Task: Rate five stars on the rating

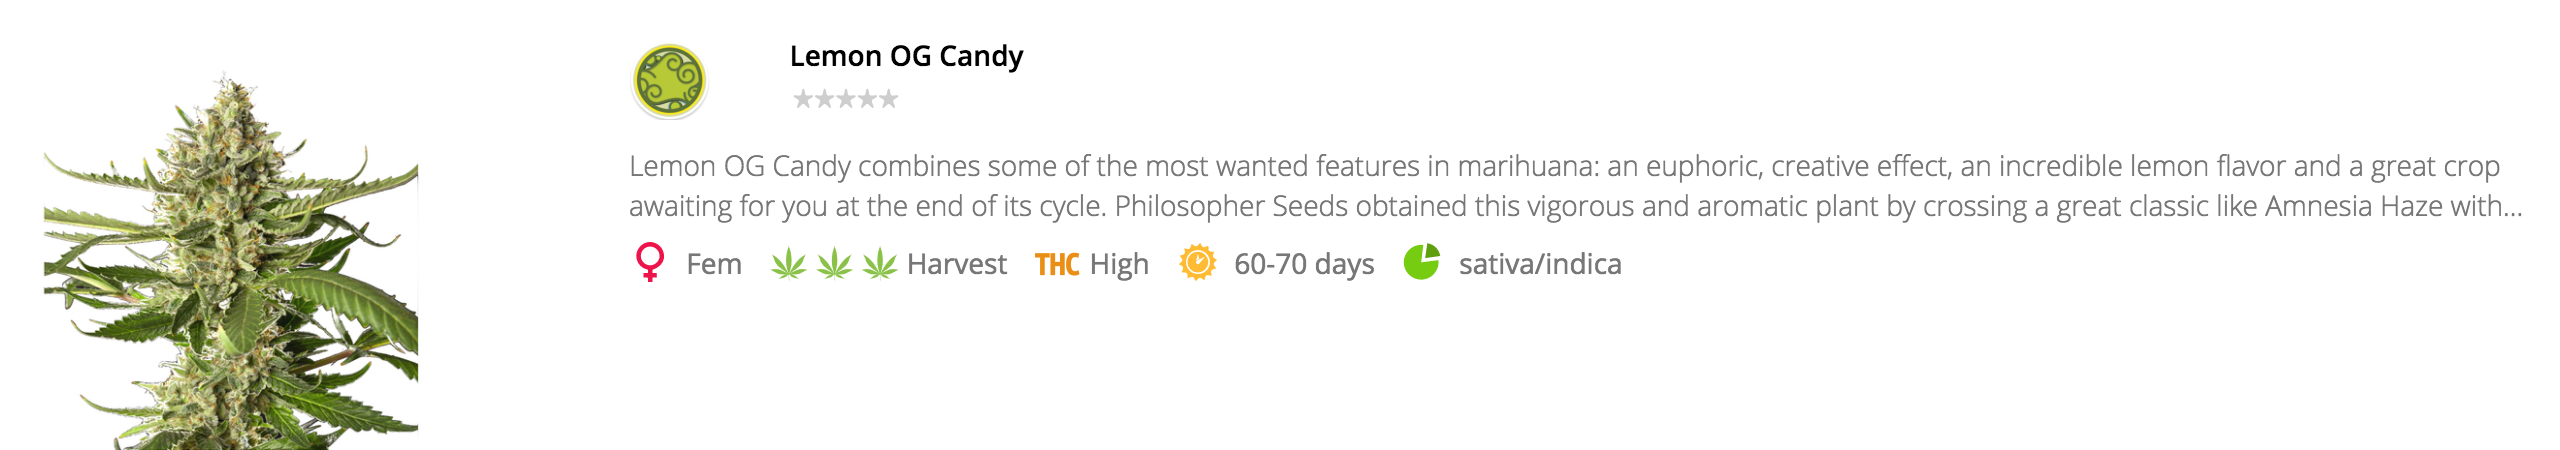Action: [889, 99]
